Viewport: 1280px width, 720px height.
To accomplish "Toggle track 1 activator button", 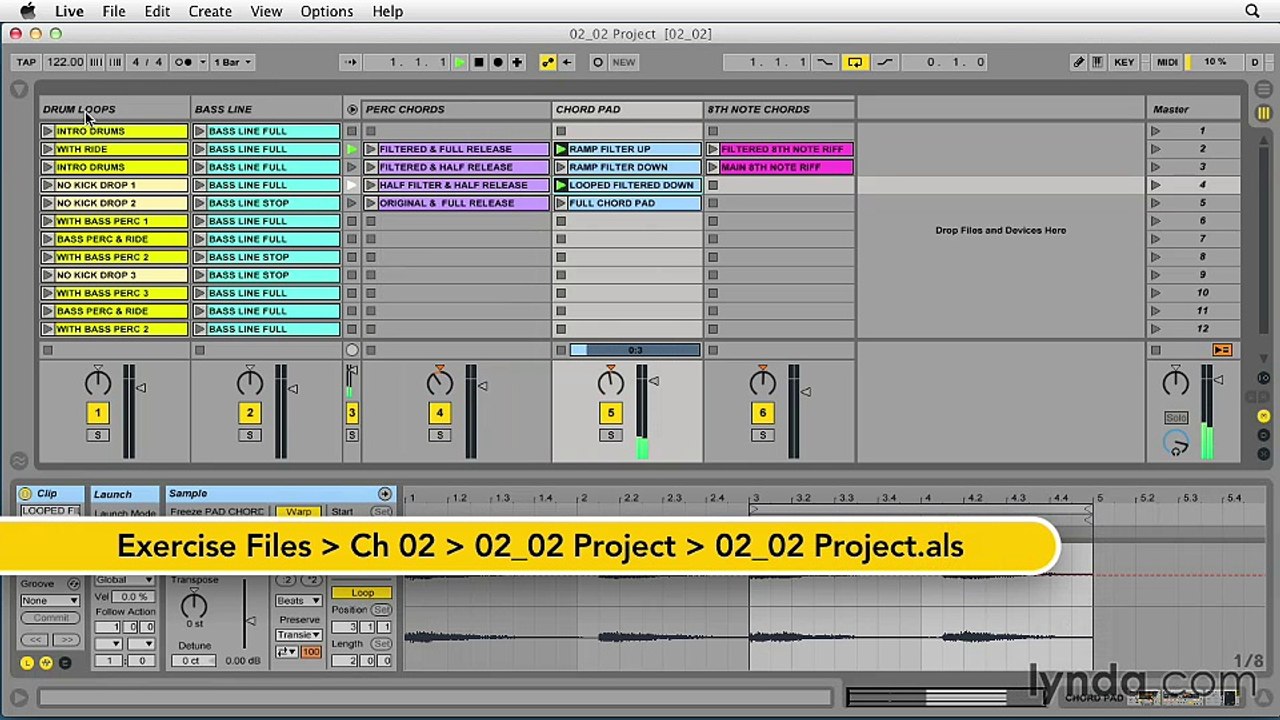I will click(x=97, y=413).
